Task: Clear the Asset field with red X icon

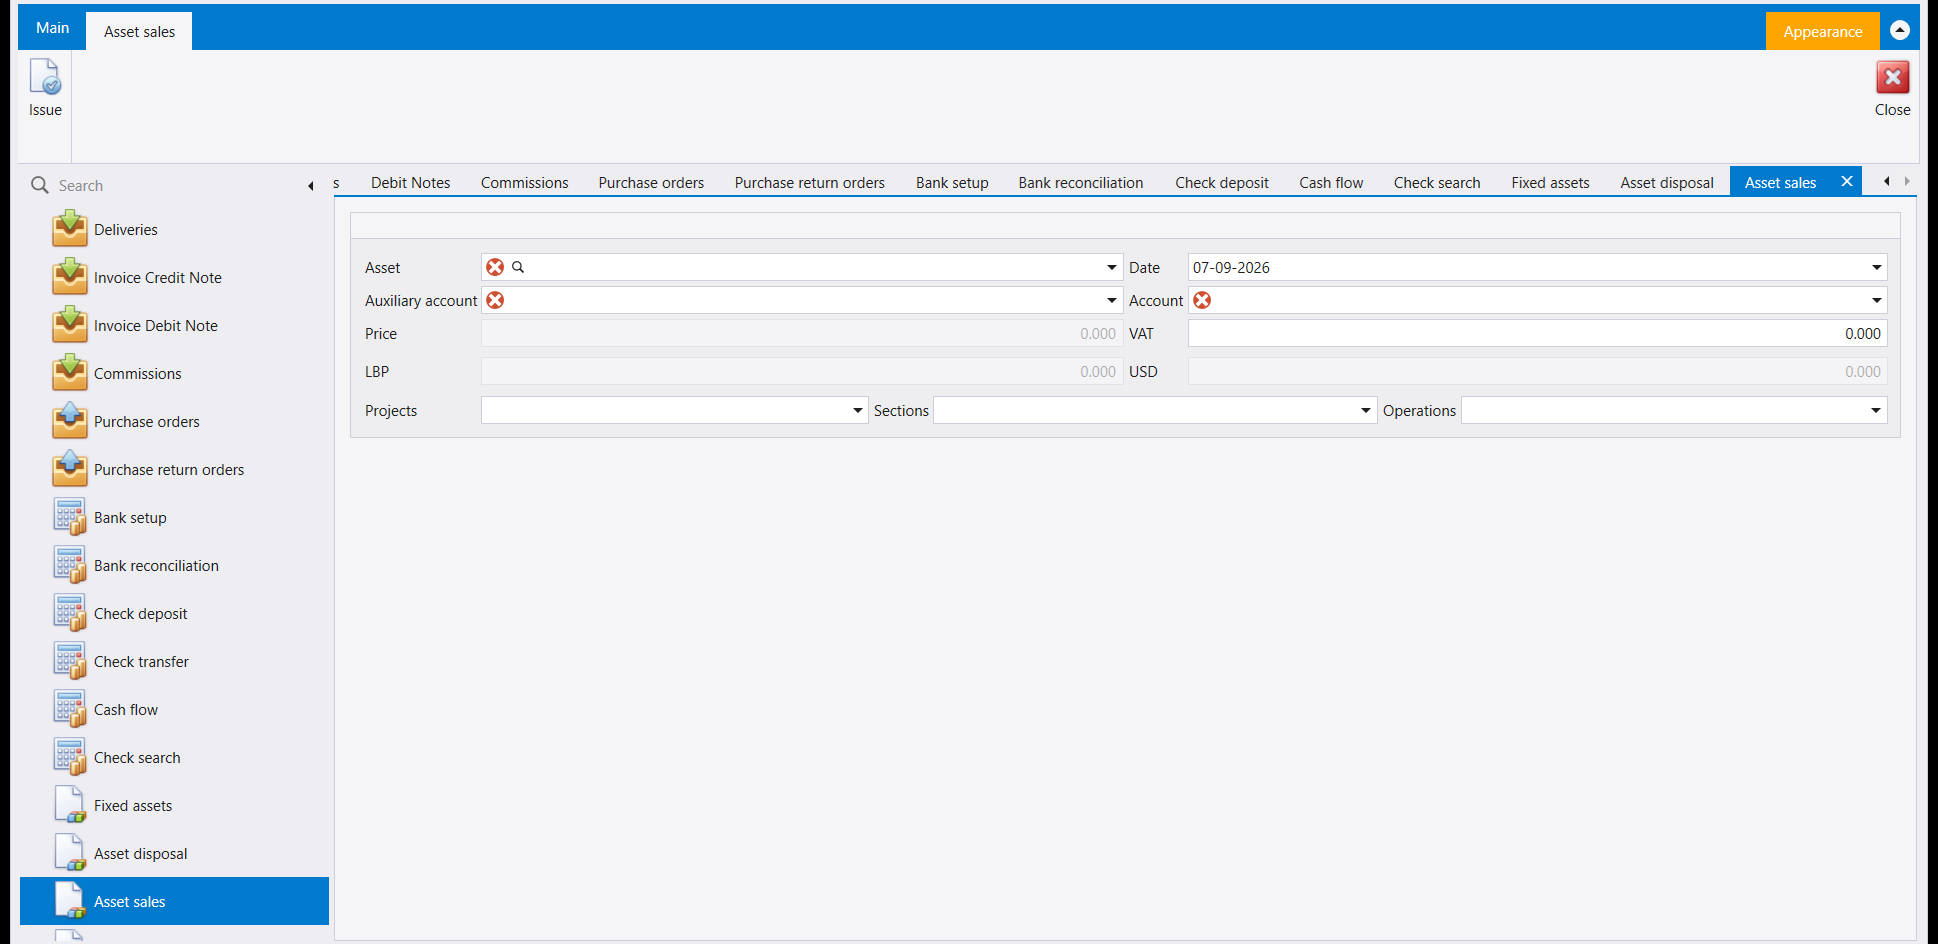Action: click(x=495, y=267)
